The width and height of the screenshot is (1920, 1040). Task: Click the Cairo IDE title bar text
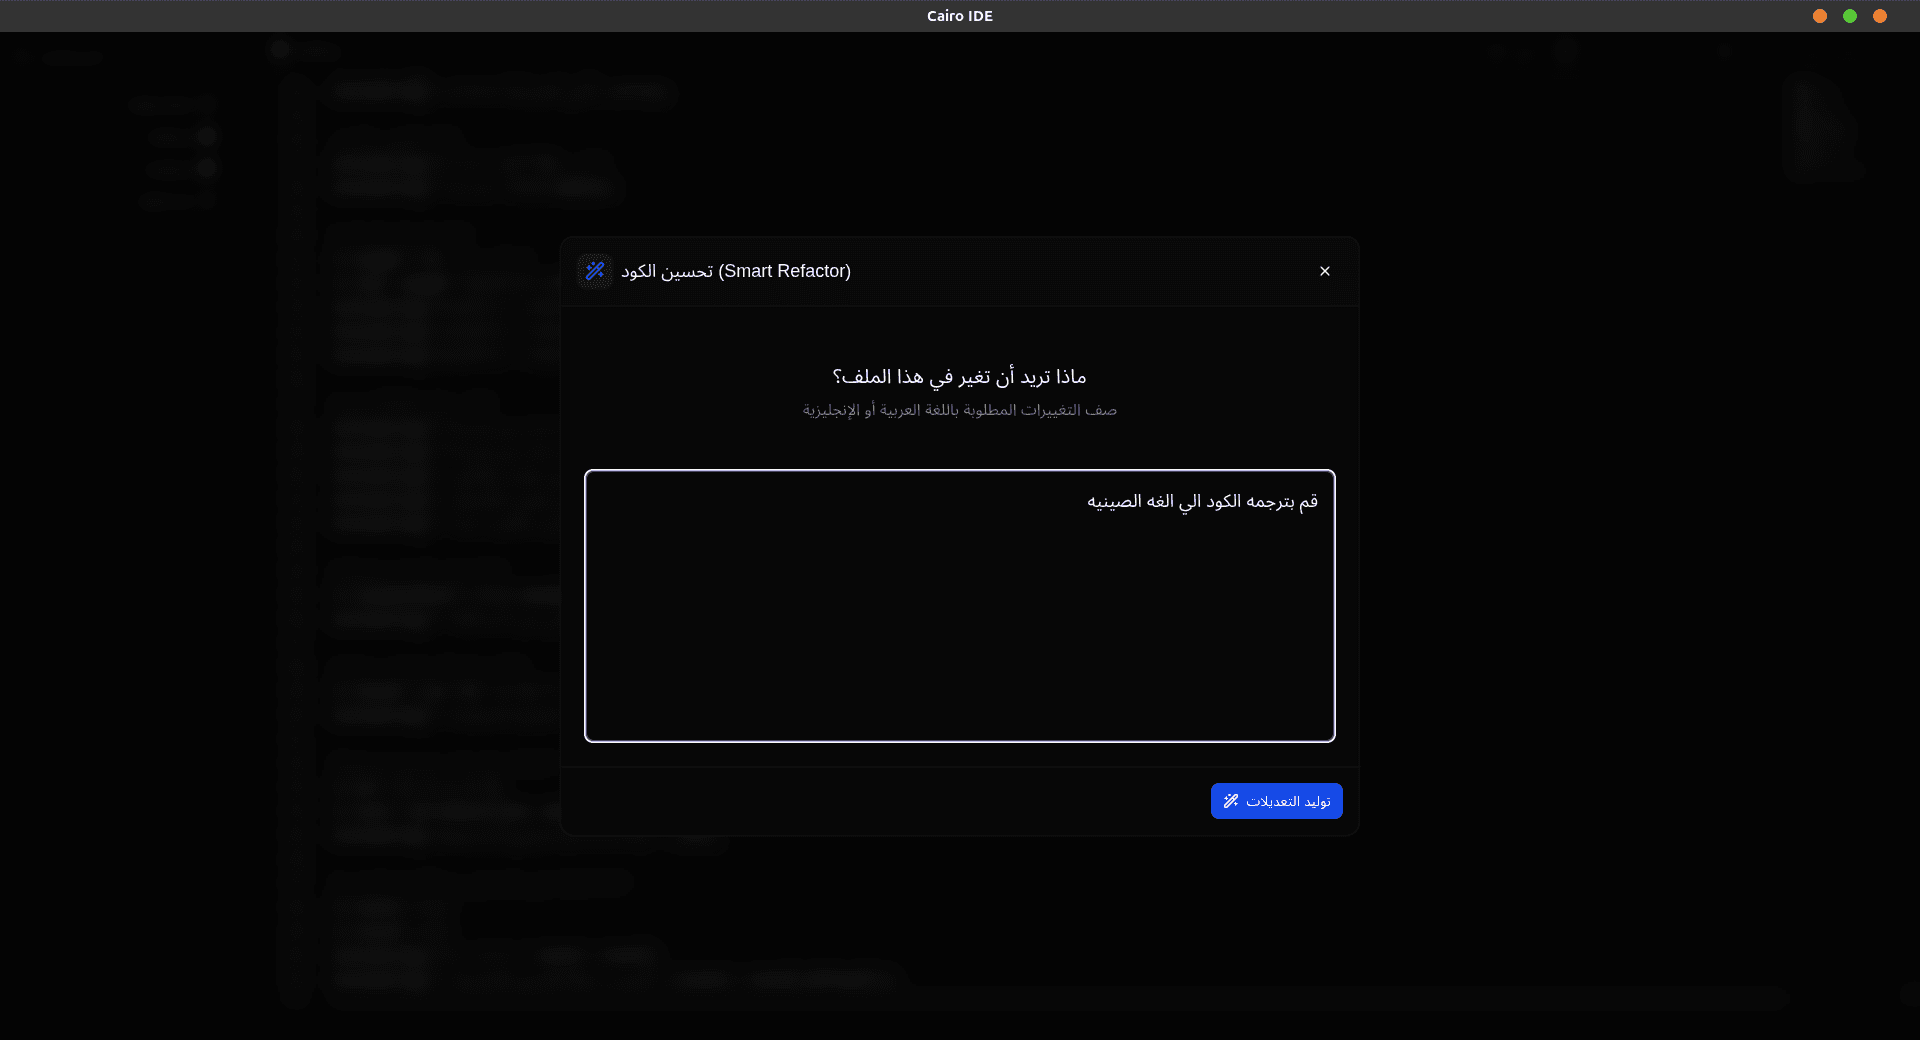pos(959,16)
